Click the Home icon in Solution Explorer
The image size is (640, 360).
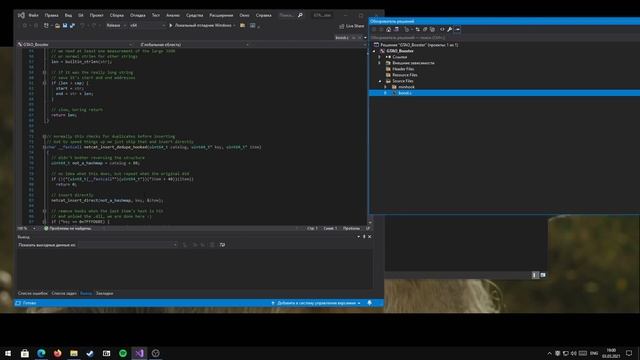click(x=389, y=29)
